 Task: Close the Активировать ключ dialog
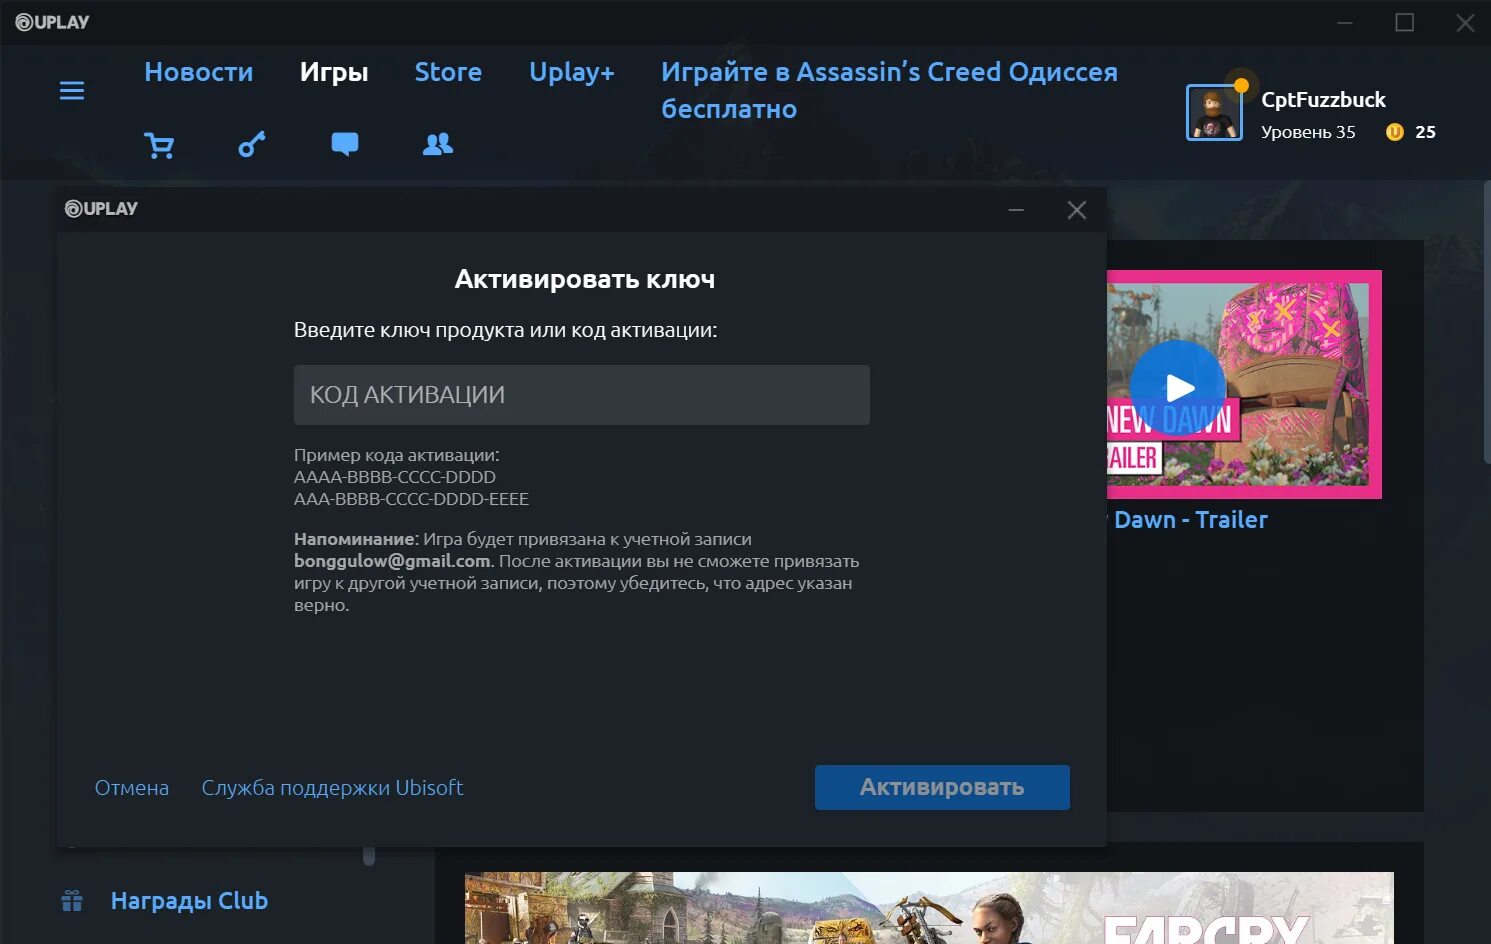click(1077, 210)
